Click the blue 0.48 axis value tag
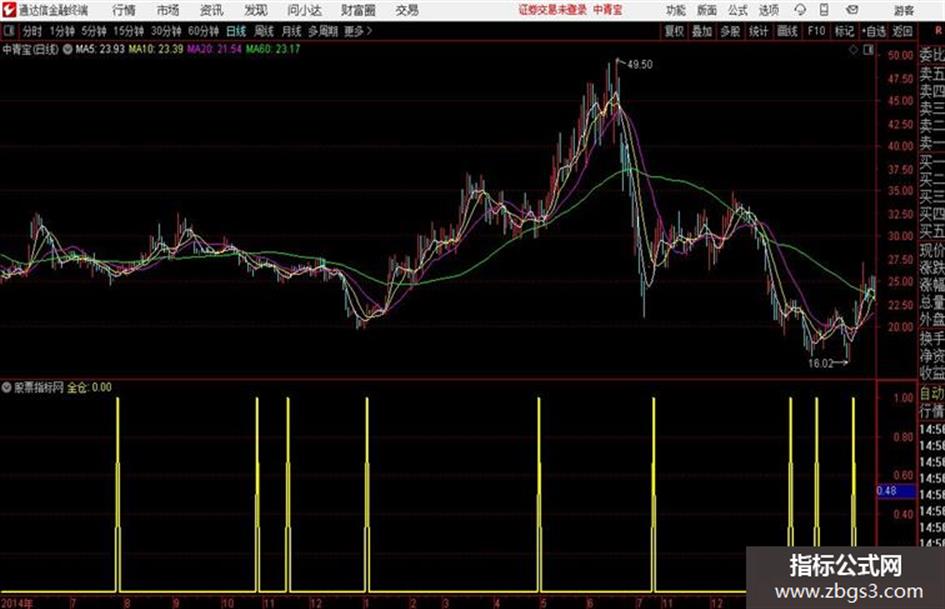Screen dimensions: 945x609 [x=895, y=491]
